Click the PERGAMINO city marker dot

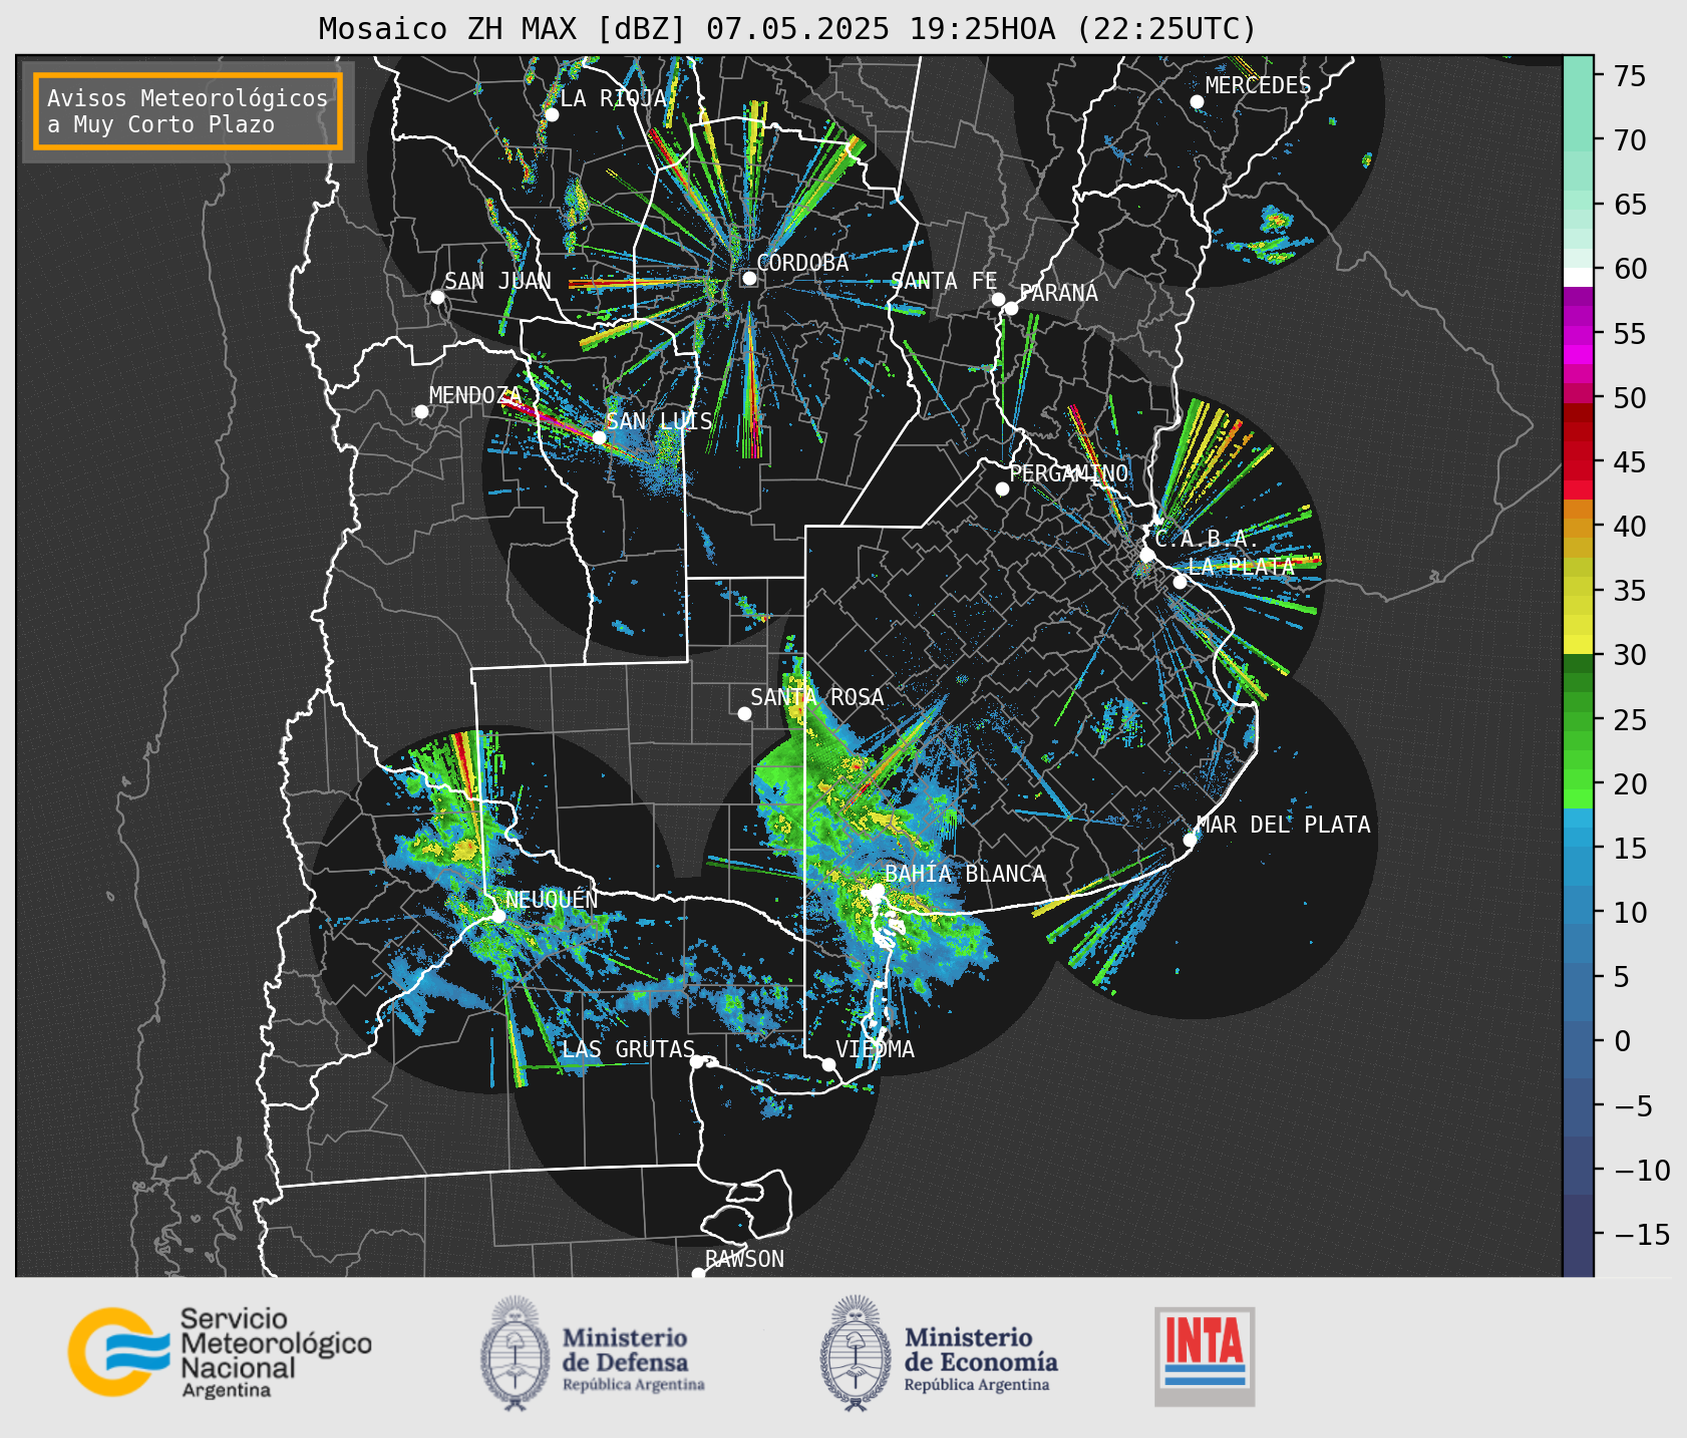(x=1002, y=489)
